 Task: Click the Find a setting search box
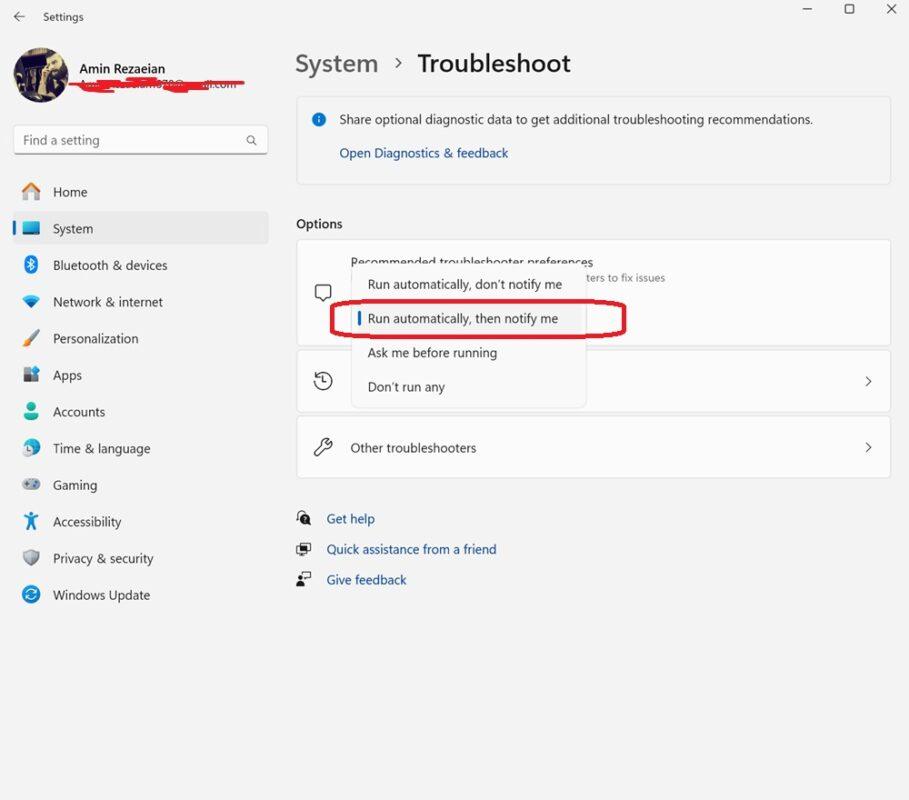click(x=130, y=141)
